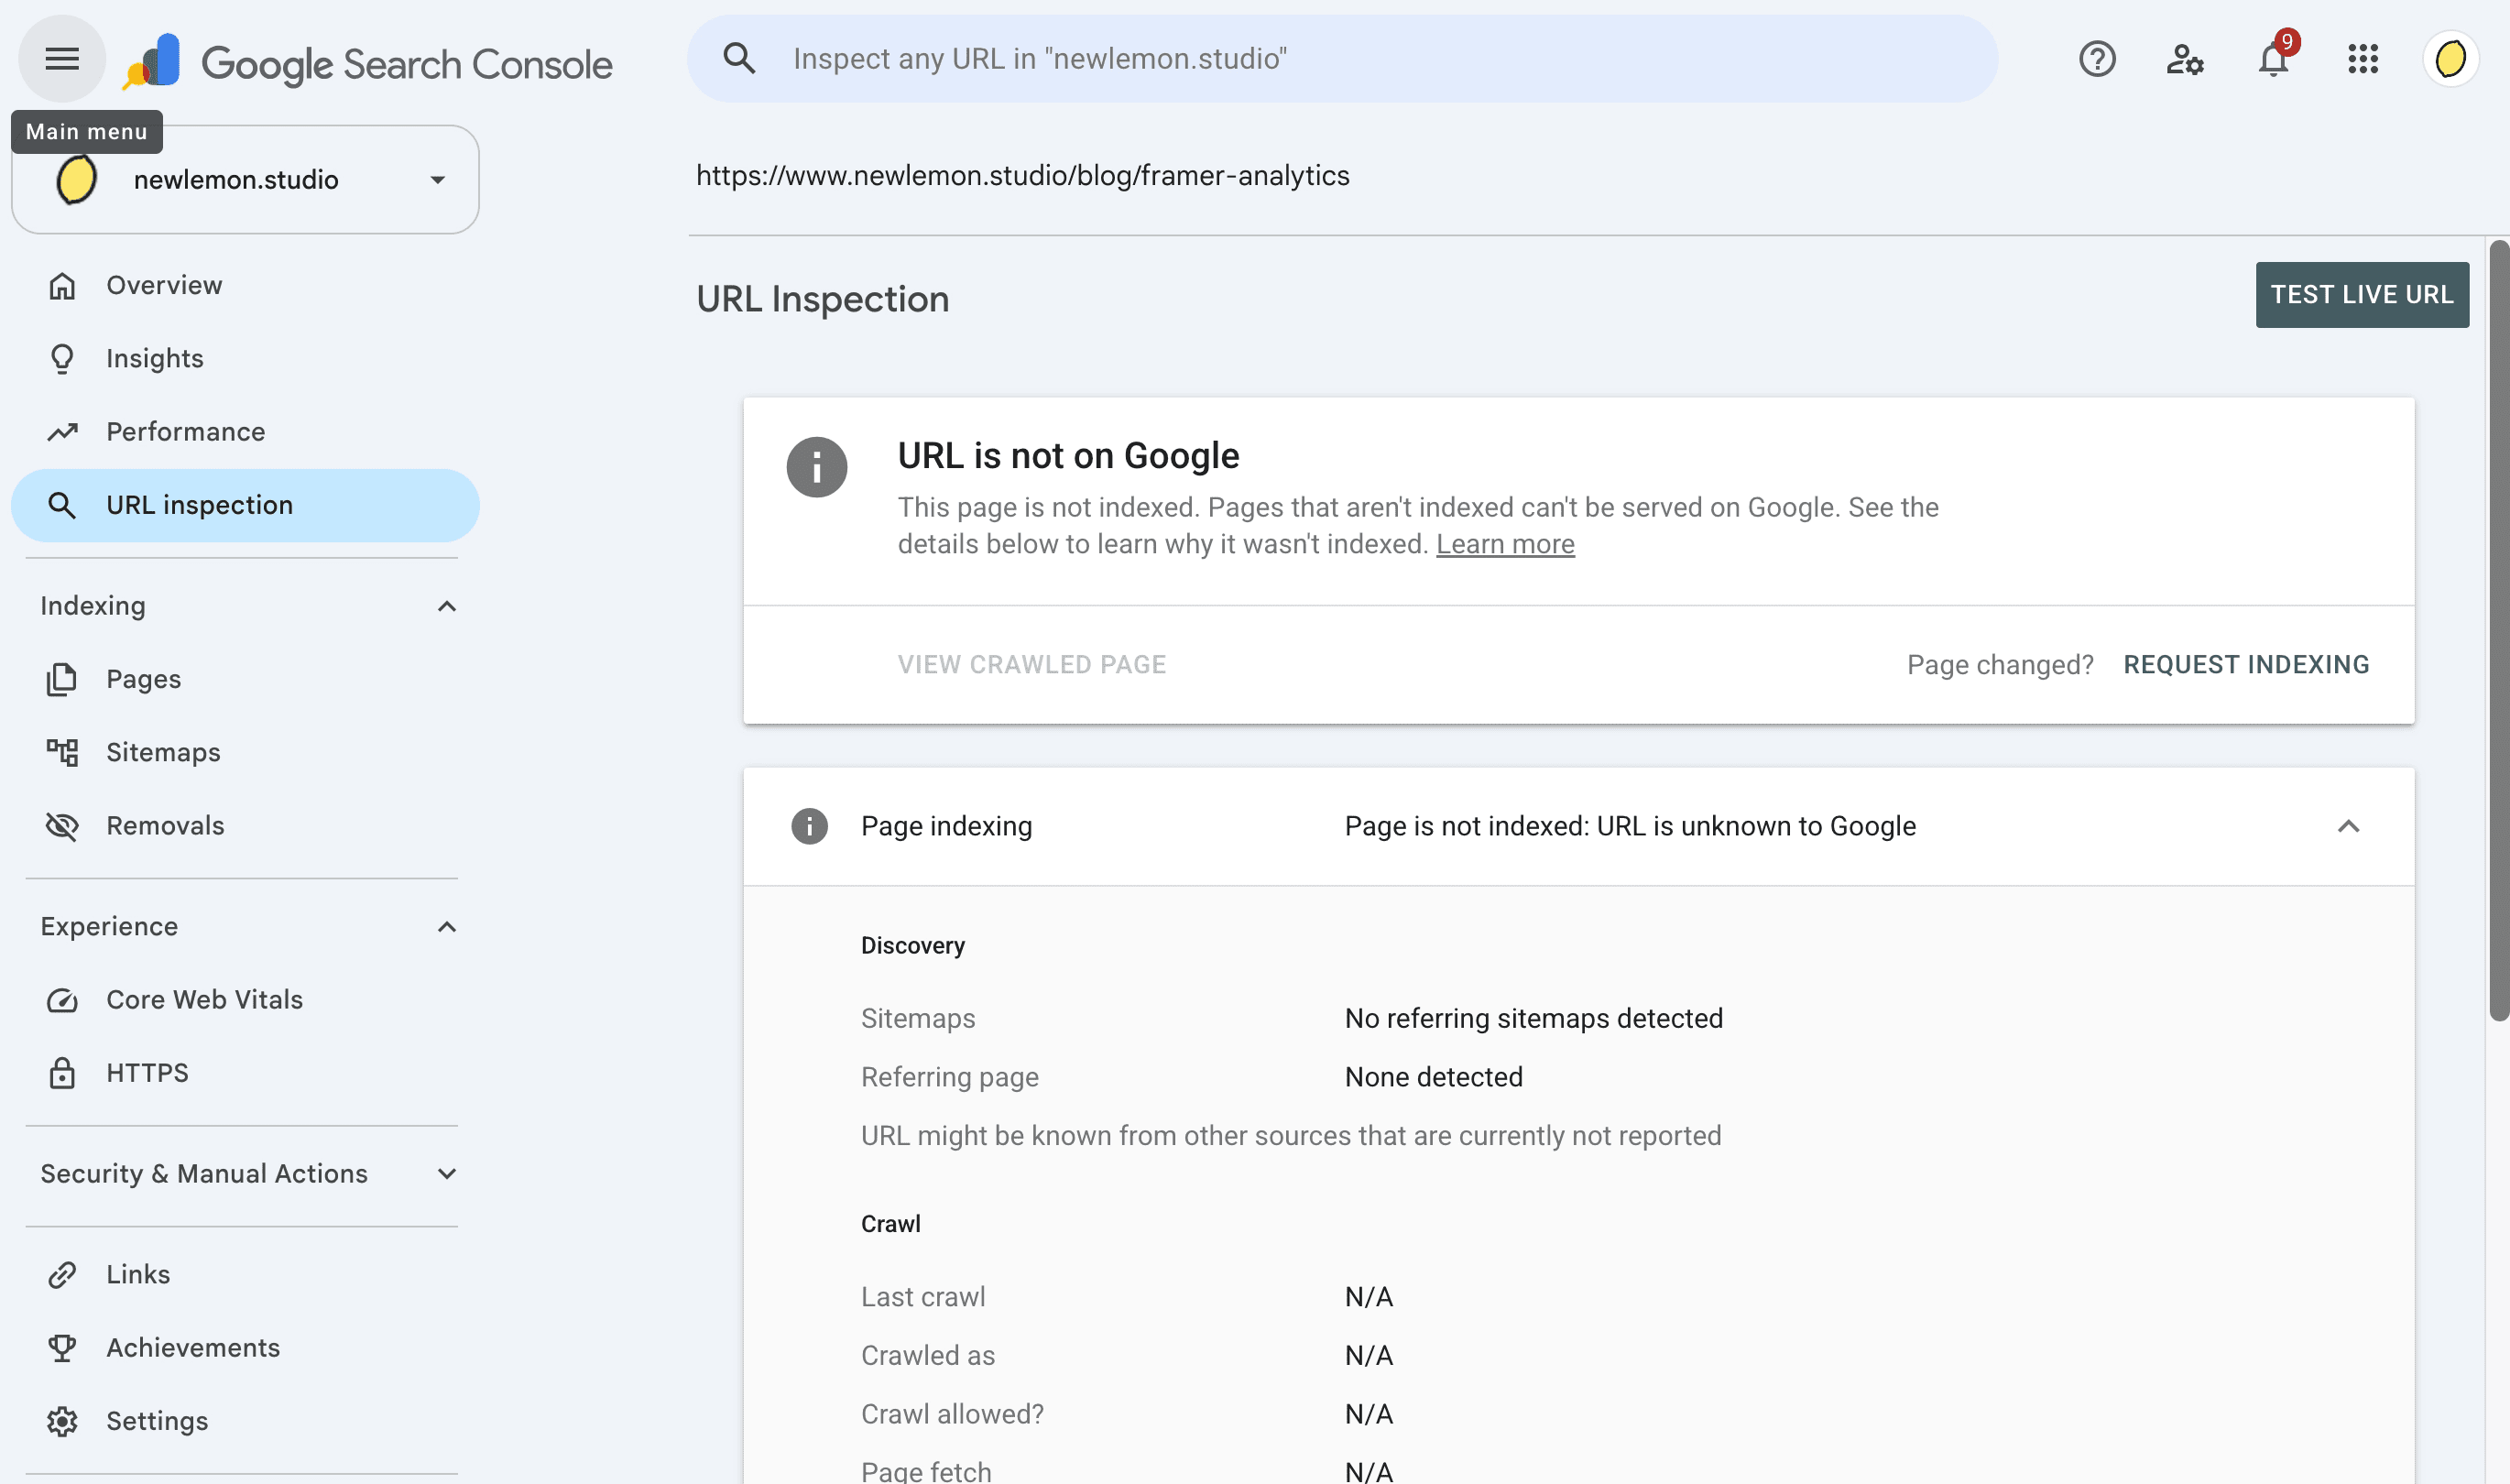Click the 'Crawl' section heading
2510x1484 pixels.
891,1224
